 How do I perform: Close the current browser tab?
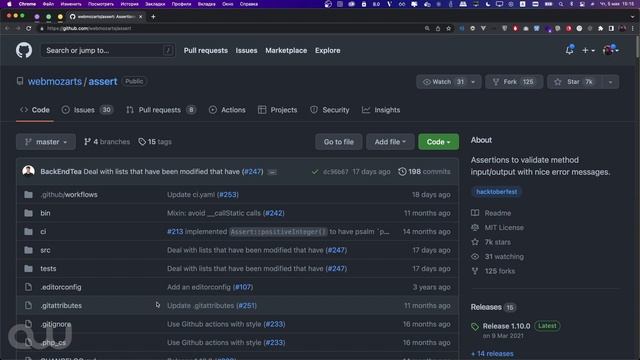coord(140,17)
